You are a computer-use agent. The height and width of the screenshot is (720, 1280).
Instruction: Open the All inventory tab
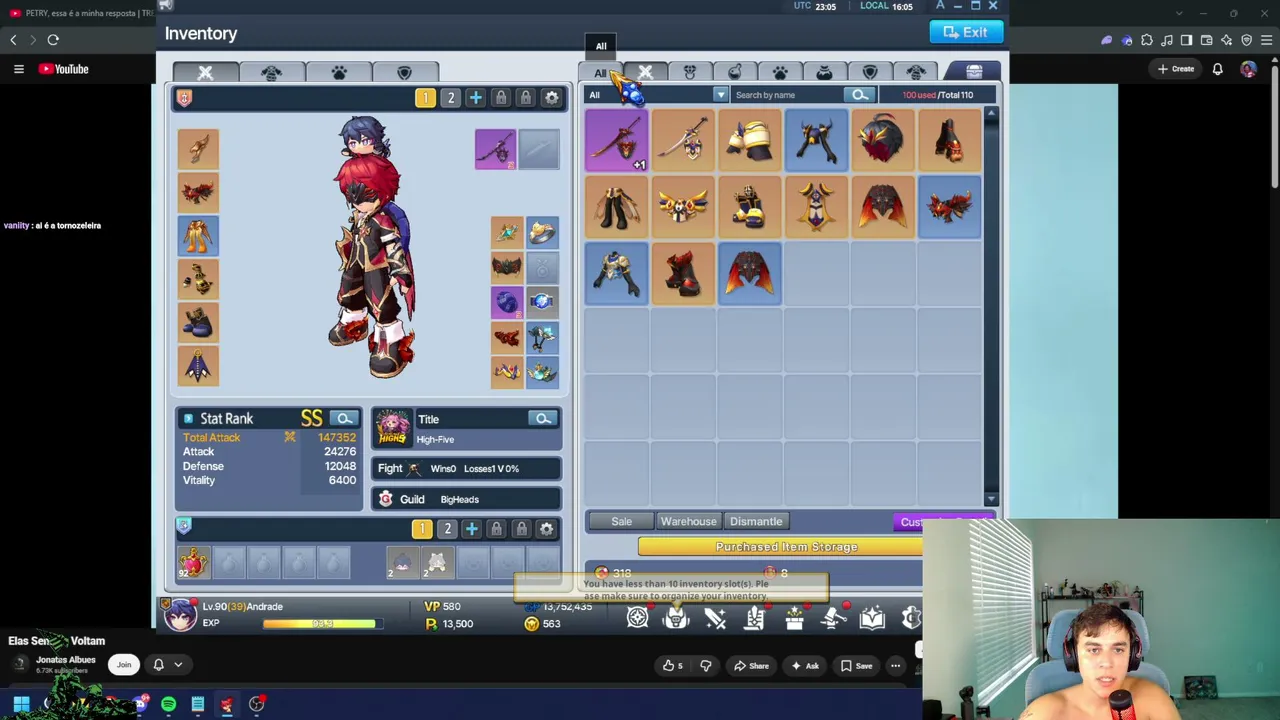point(600,72)
